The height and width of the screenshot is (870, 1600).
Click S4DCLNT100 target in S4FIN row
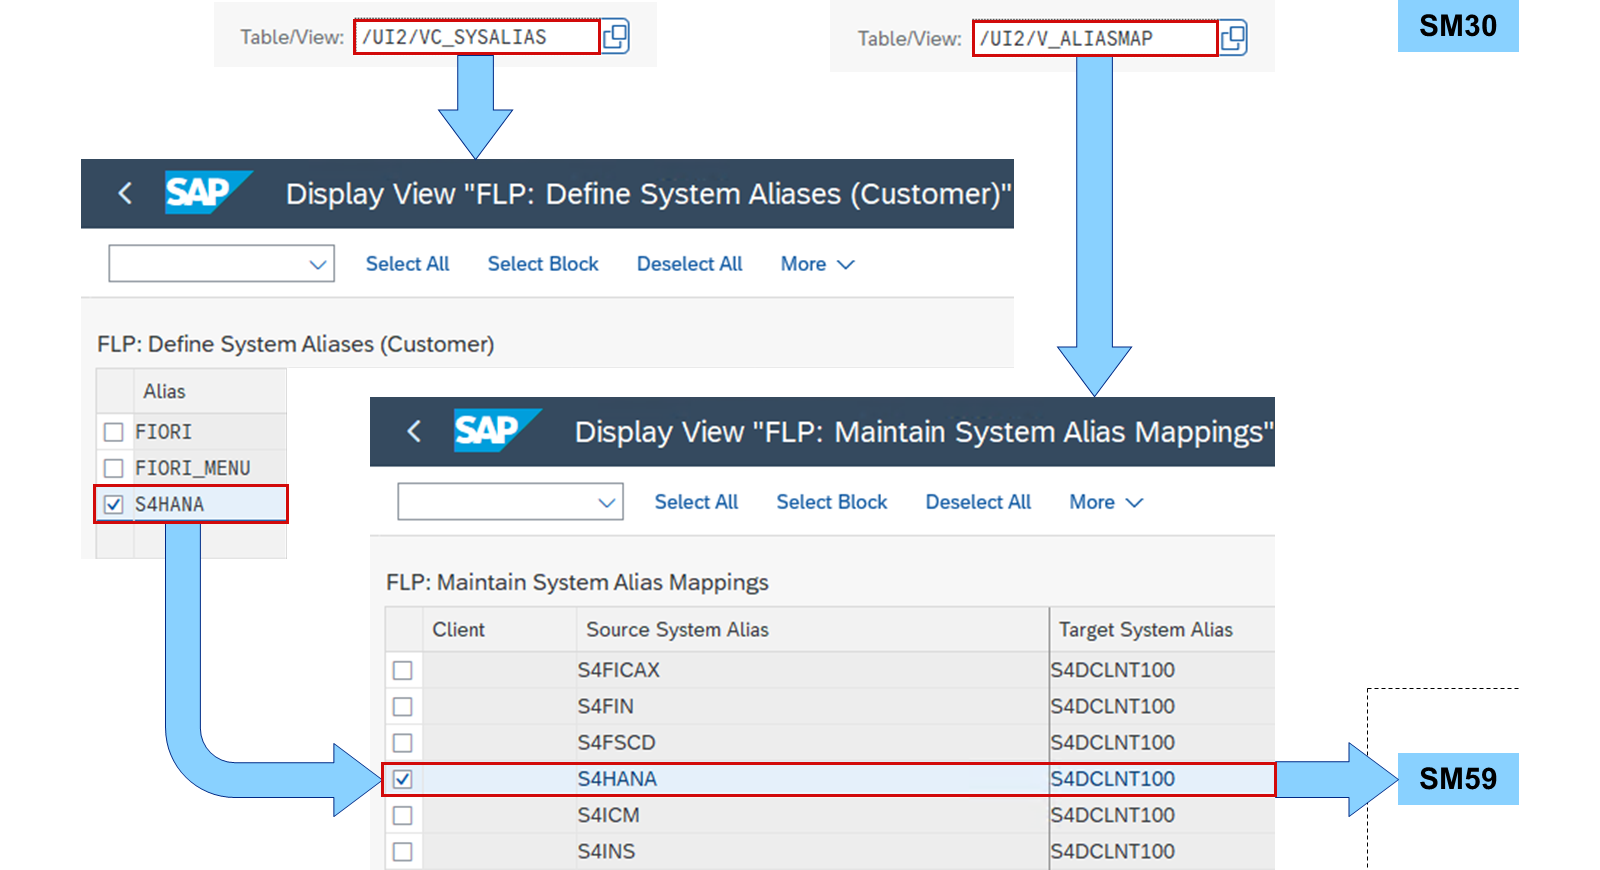1162,706
